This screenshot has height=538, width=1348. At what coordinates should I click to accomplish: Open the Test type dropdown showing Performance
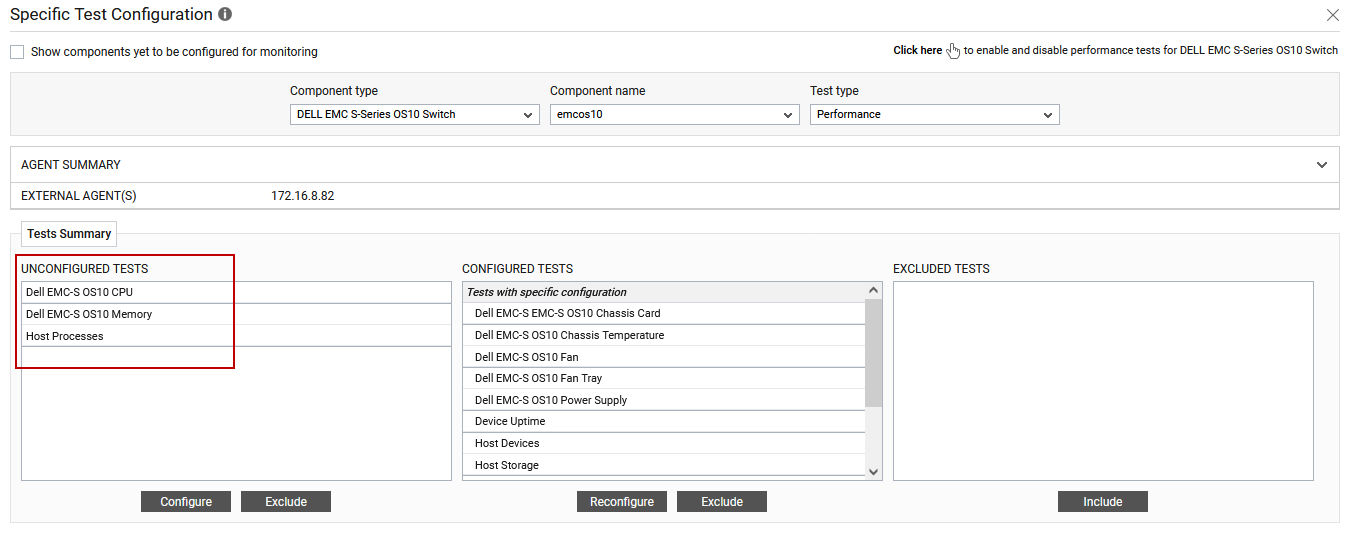935,115
